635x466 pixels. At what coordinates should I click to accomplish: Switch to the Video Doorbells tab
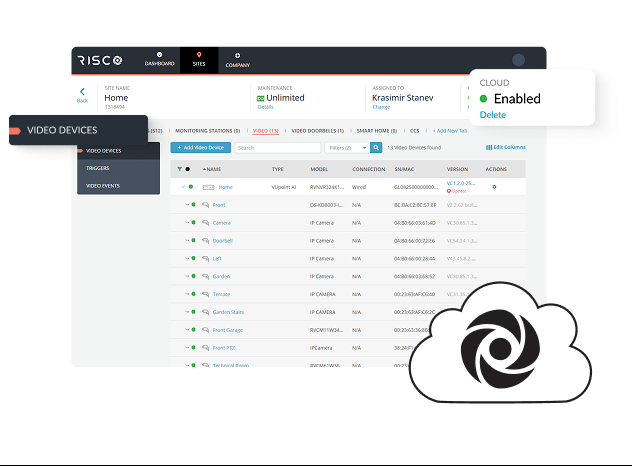pos(317,130)
